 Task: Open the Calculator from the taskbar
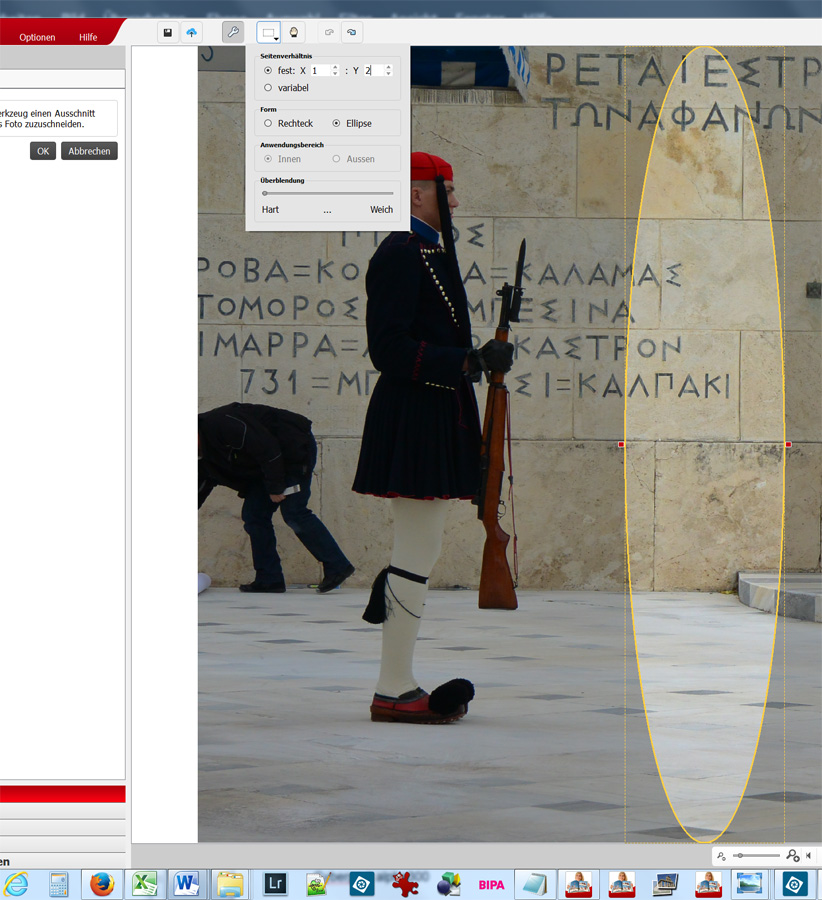coord(59,885)
